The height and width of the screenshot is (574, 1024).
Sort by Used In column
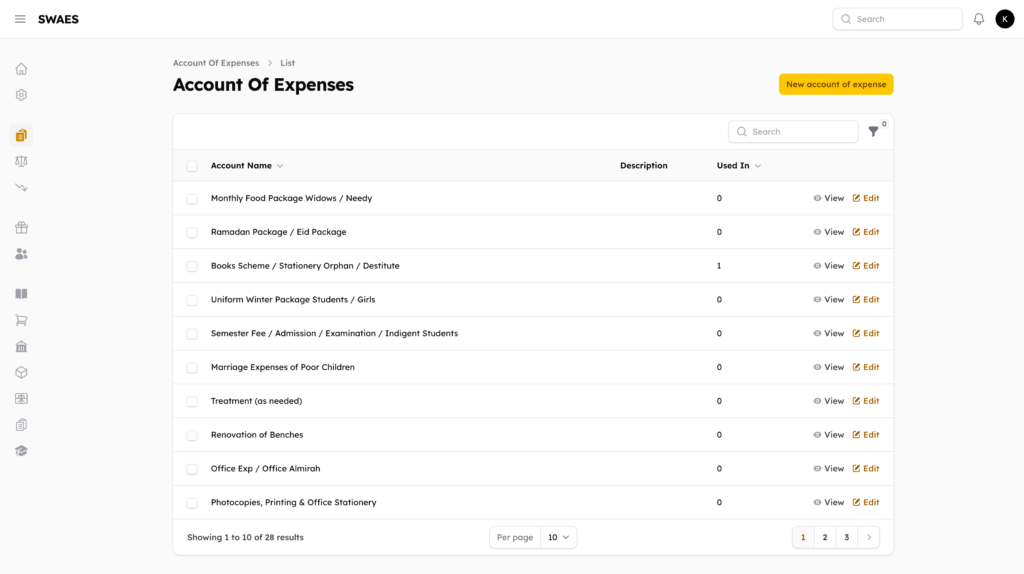tap(739, 166)
